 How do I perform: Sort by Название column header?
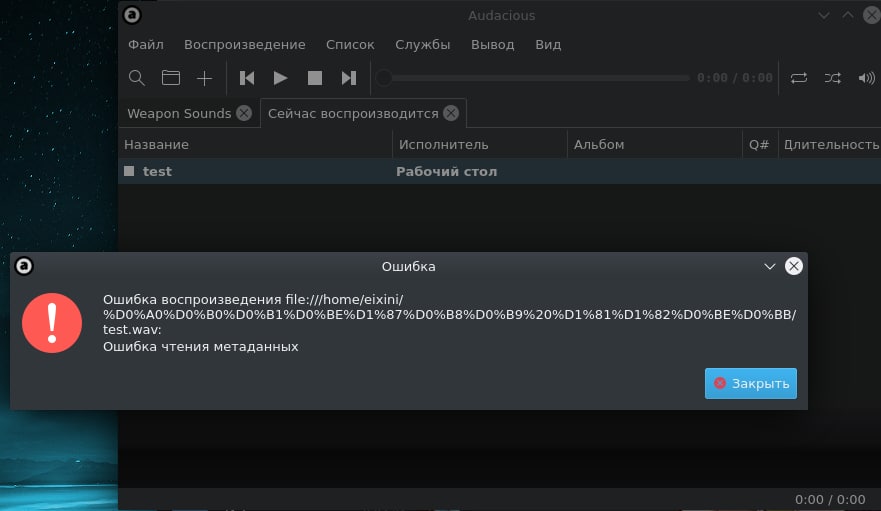(x=255, y=144)
